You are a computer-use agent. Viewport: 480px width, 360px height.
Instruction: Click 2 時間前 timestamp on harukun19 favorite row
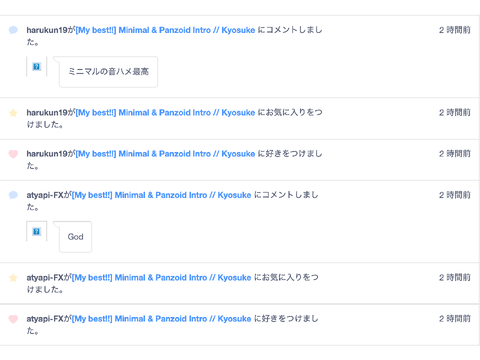455,113
